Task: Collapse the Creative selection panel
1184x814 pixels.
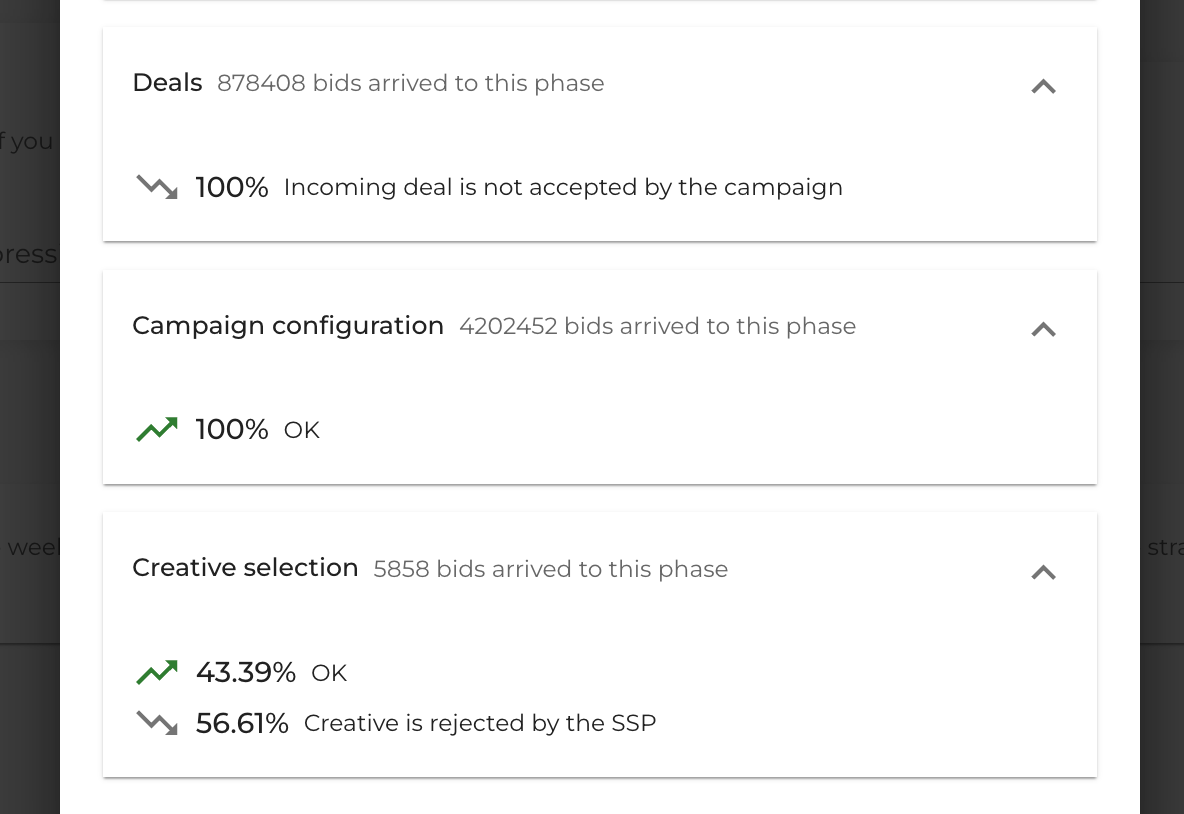Action: pos(1043,572)
